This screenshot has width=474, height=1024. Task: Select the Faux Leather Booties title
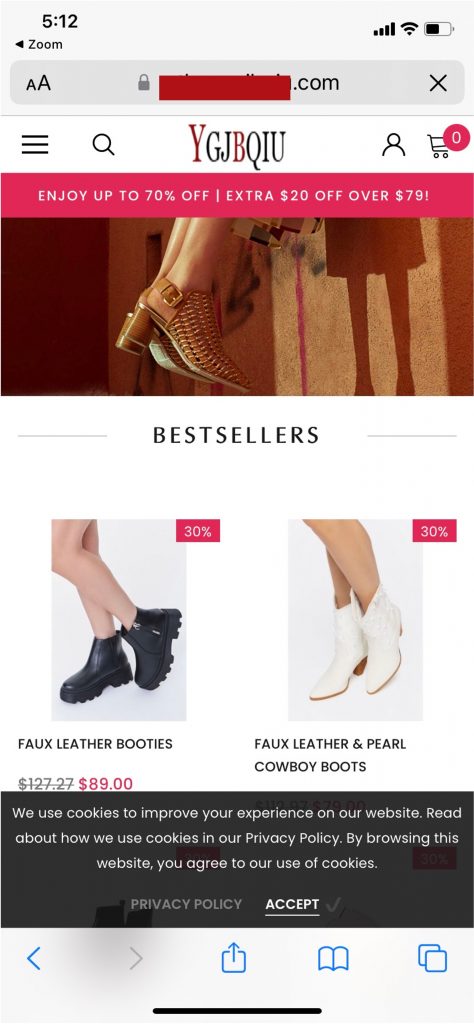click(95, 744)
